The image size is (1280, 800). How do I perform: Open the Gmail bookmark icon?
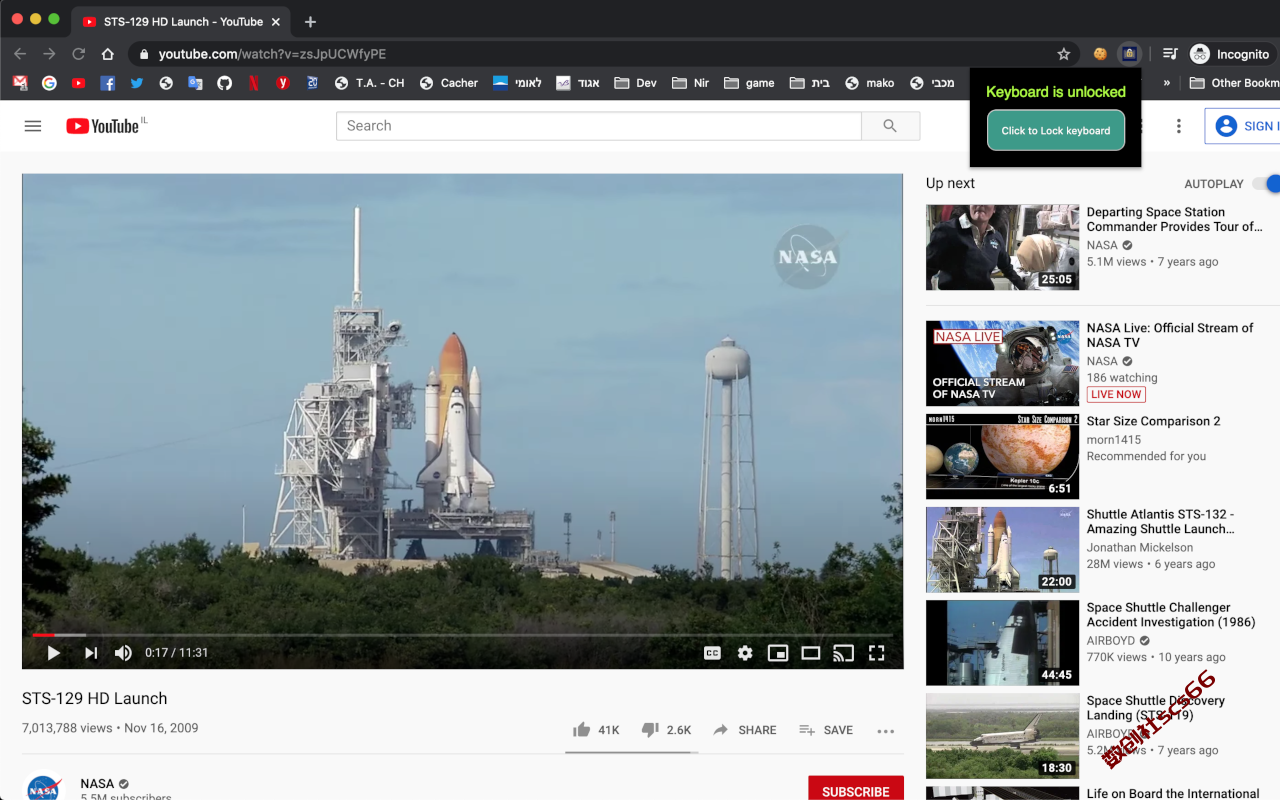[x=20, y=83]
